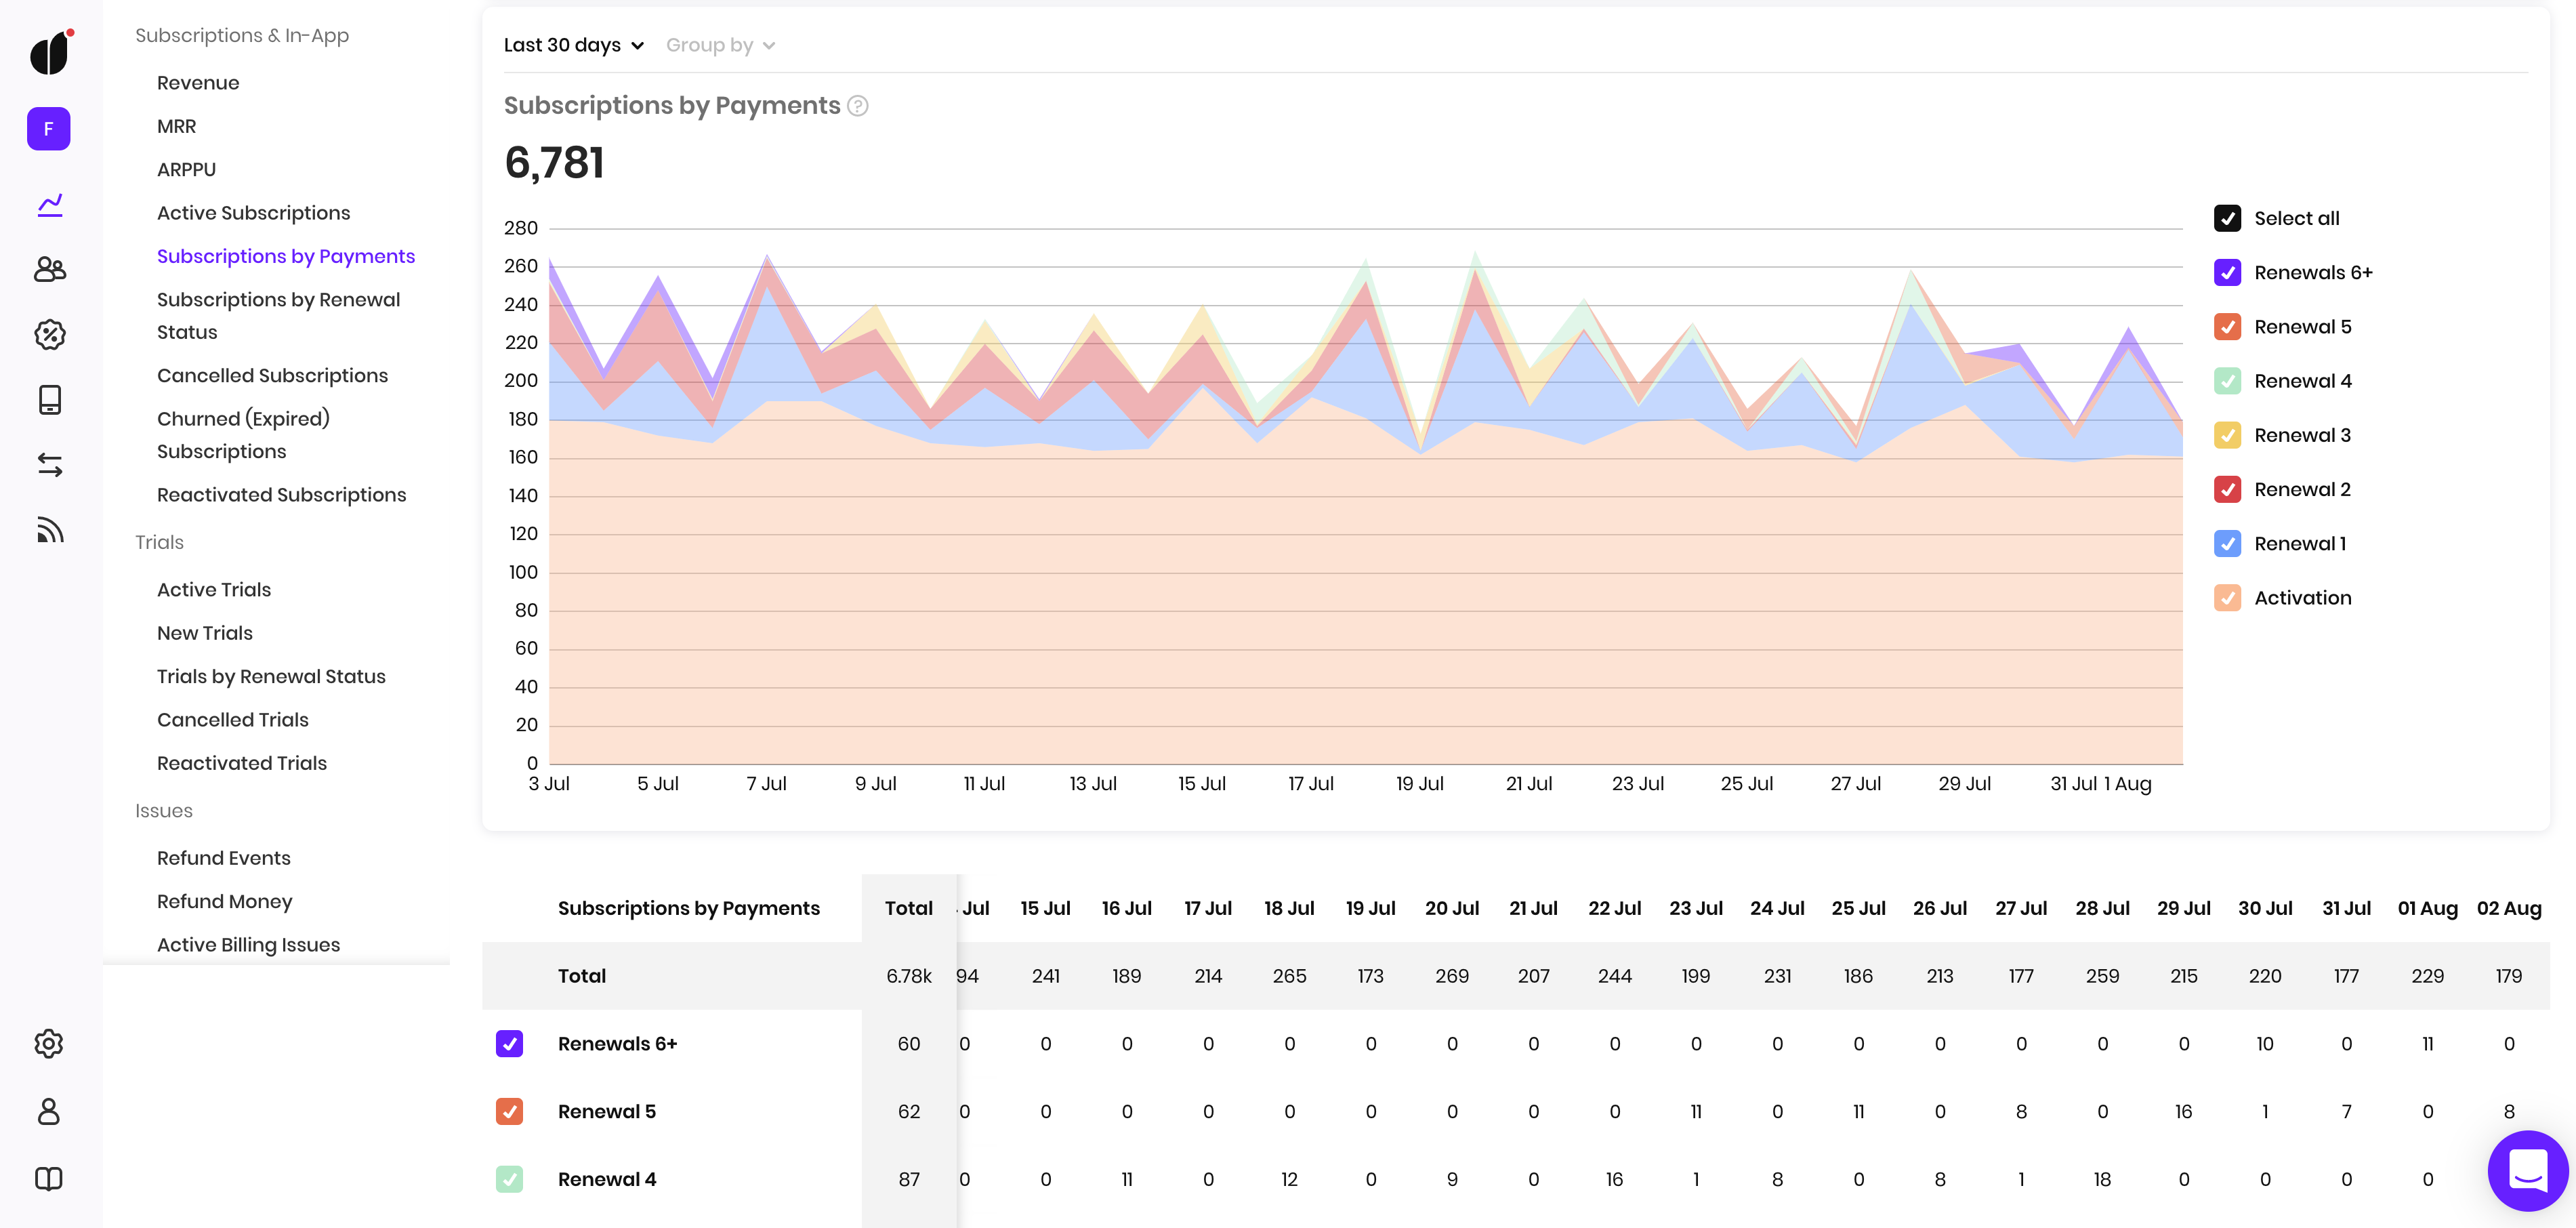Click the Subscriptions & In-App section heading
Image resolution: width=2576 pixels, height=1228 pixels.
click(x=242, y=35)
